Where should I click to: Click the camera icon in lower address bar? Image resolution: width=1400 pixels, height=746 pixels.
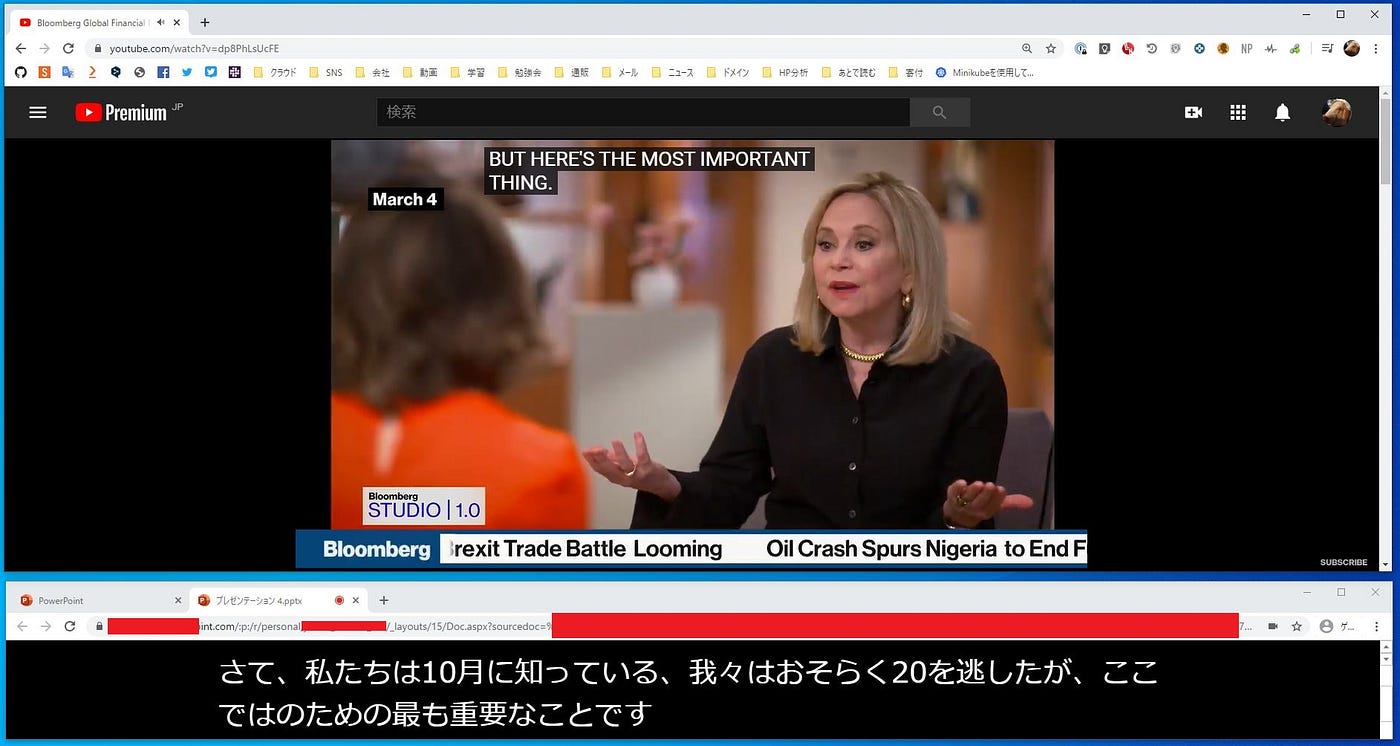(1273, 626)
